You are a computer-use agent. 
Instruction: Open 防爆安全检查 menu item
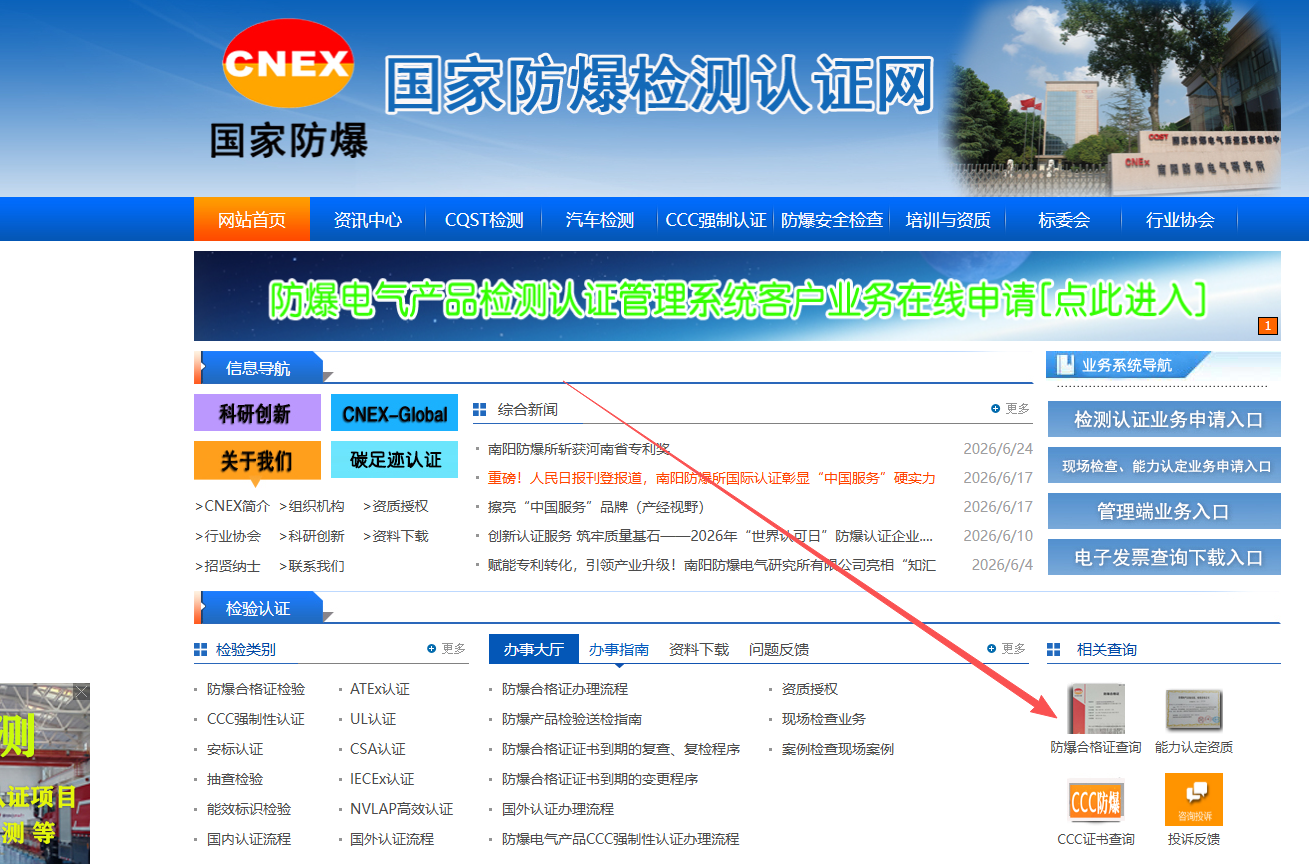[x=832, y=220]
